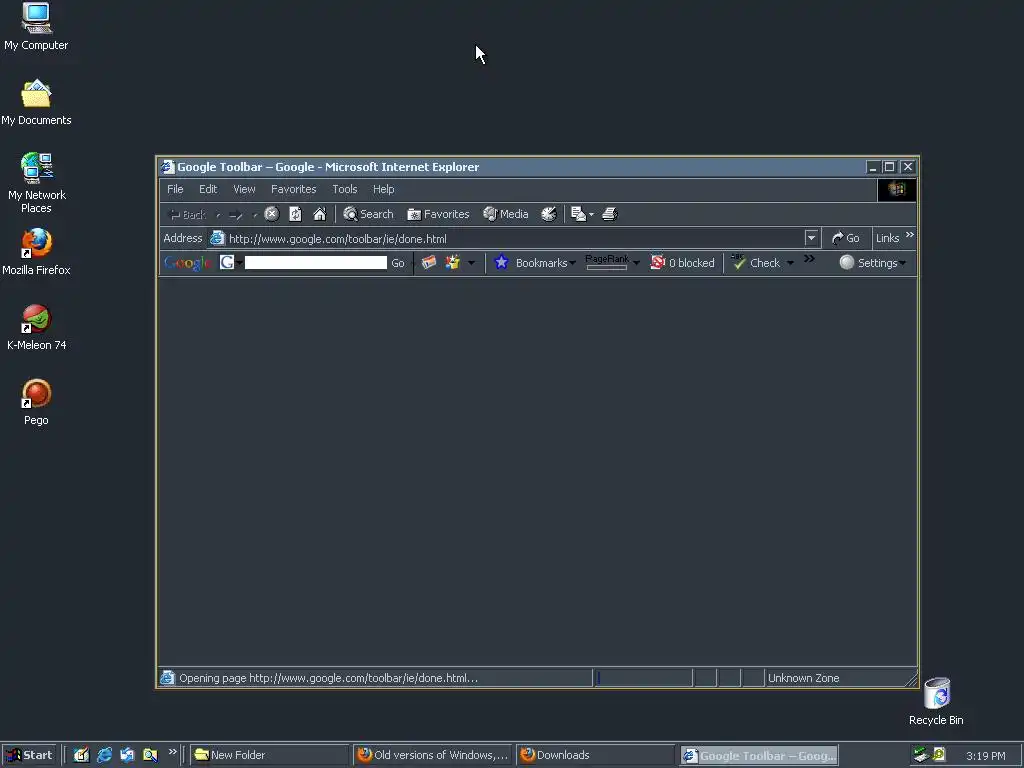Select the My Documents desktop icon
Screen dimensions: 1024x768
[x=36, y=103]
